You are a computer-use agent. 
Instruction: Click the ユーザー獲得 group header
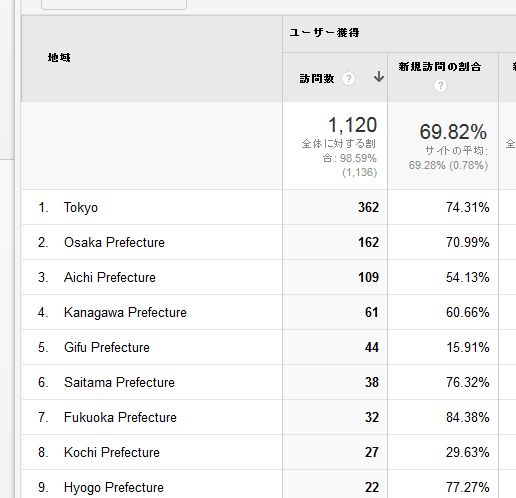324,33
